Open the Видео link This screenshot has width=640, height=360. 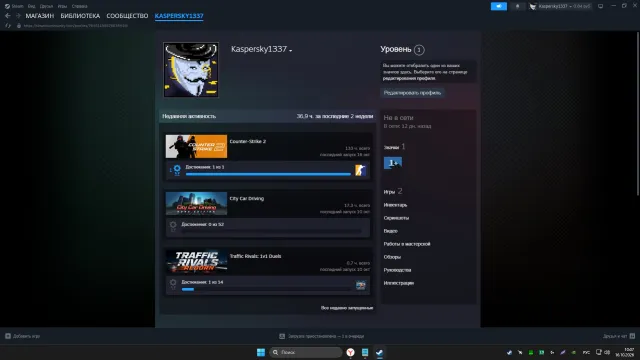click(x=391, y=231)
